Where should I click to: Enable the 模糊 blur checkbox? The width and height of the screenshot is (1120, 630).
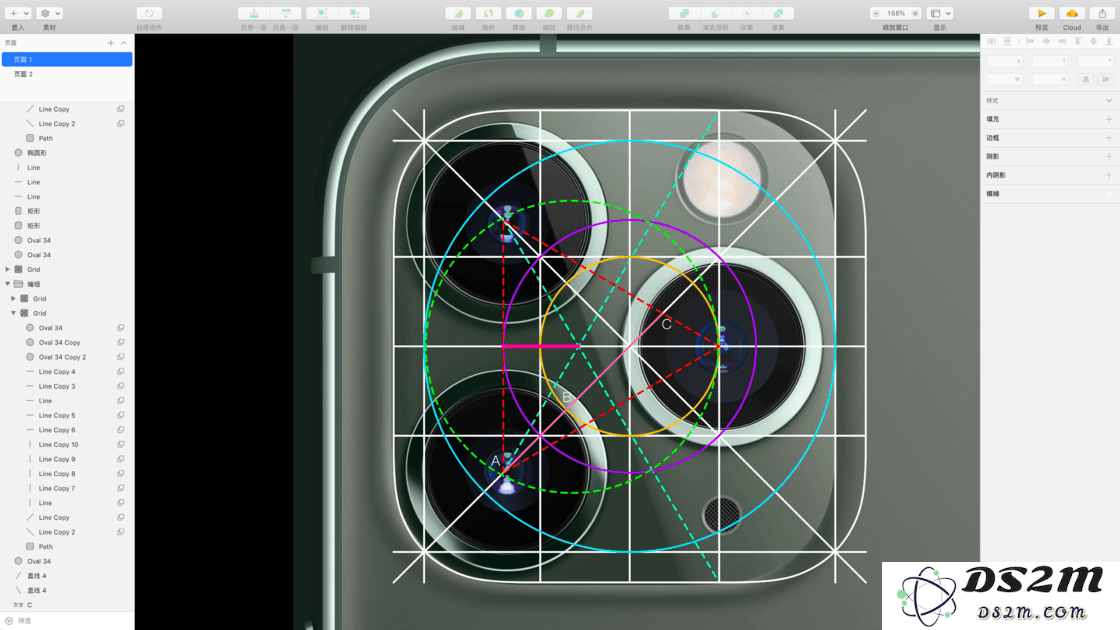(x=1109, y=194)
